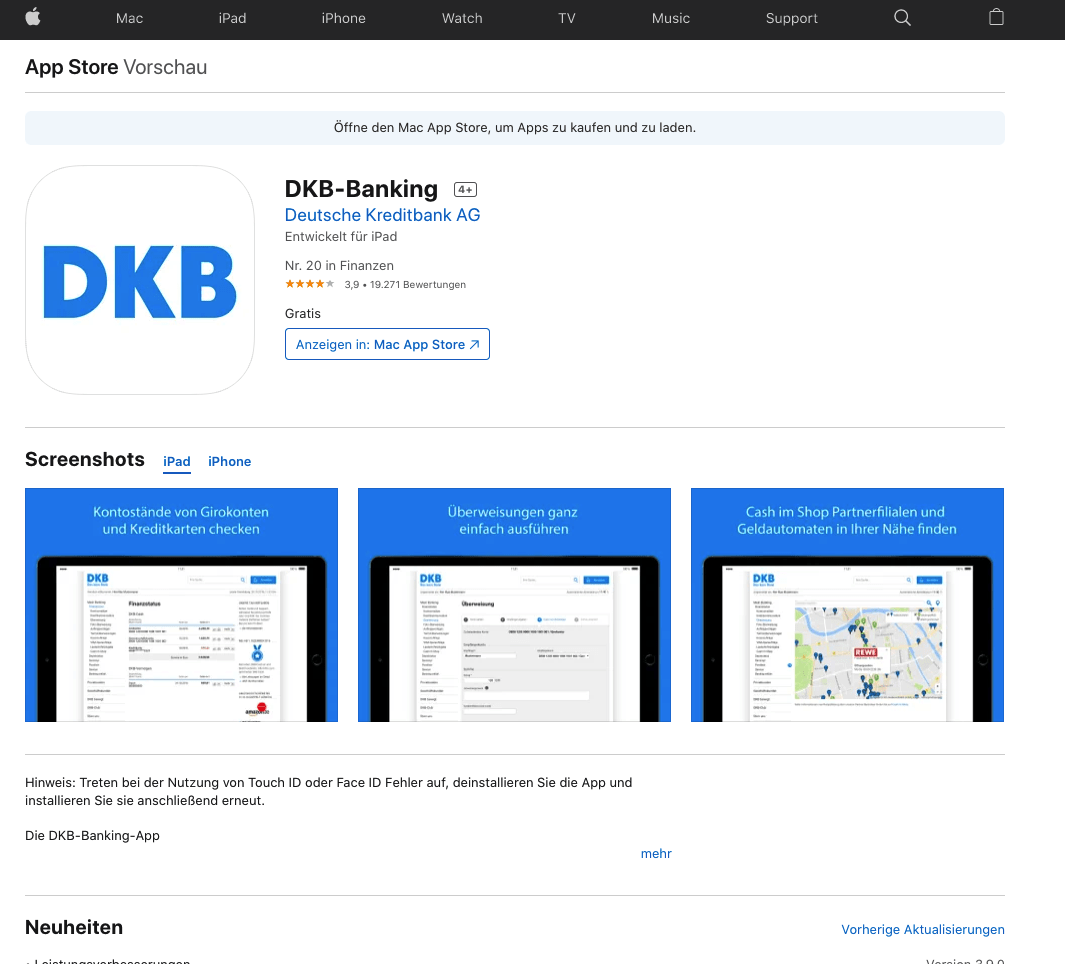Click the DKB-Banking app title
The height and width of the screenshot is (964, 1065).
click(361, 189)
